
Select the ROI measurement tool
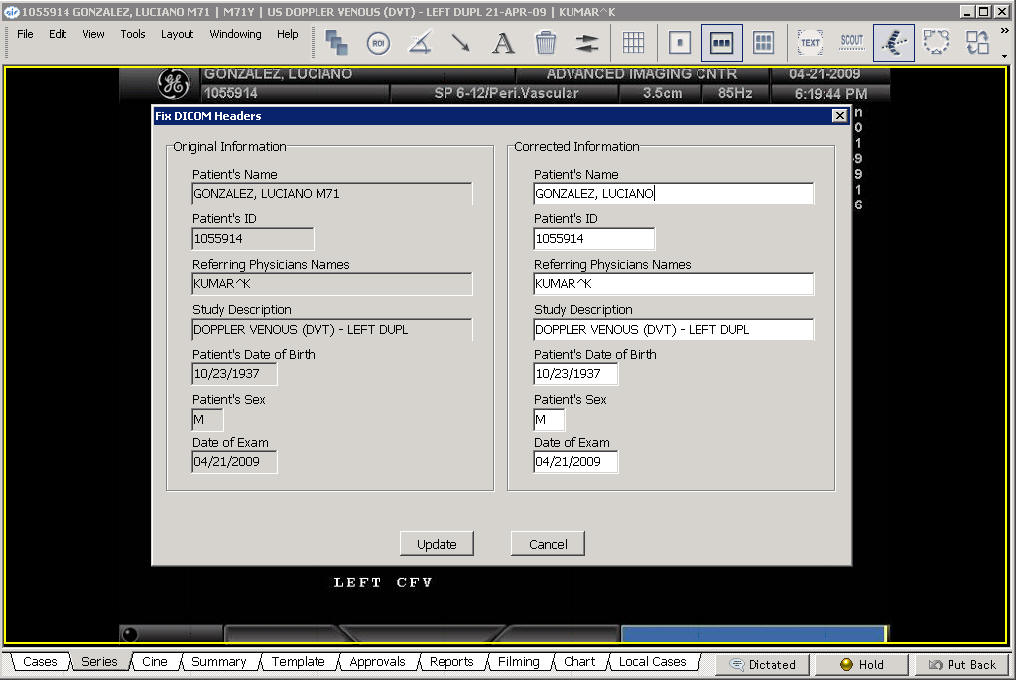click(x=378, y=43)
